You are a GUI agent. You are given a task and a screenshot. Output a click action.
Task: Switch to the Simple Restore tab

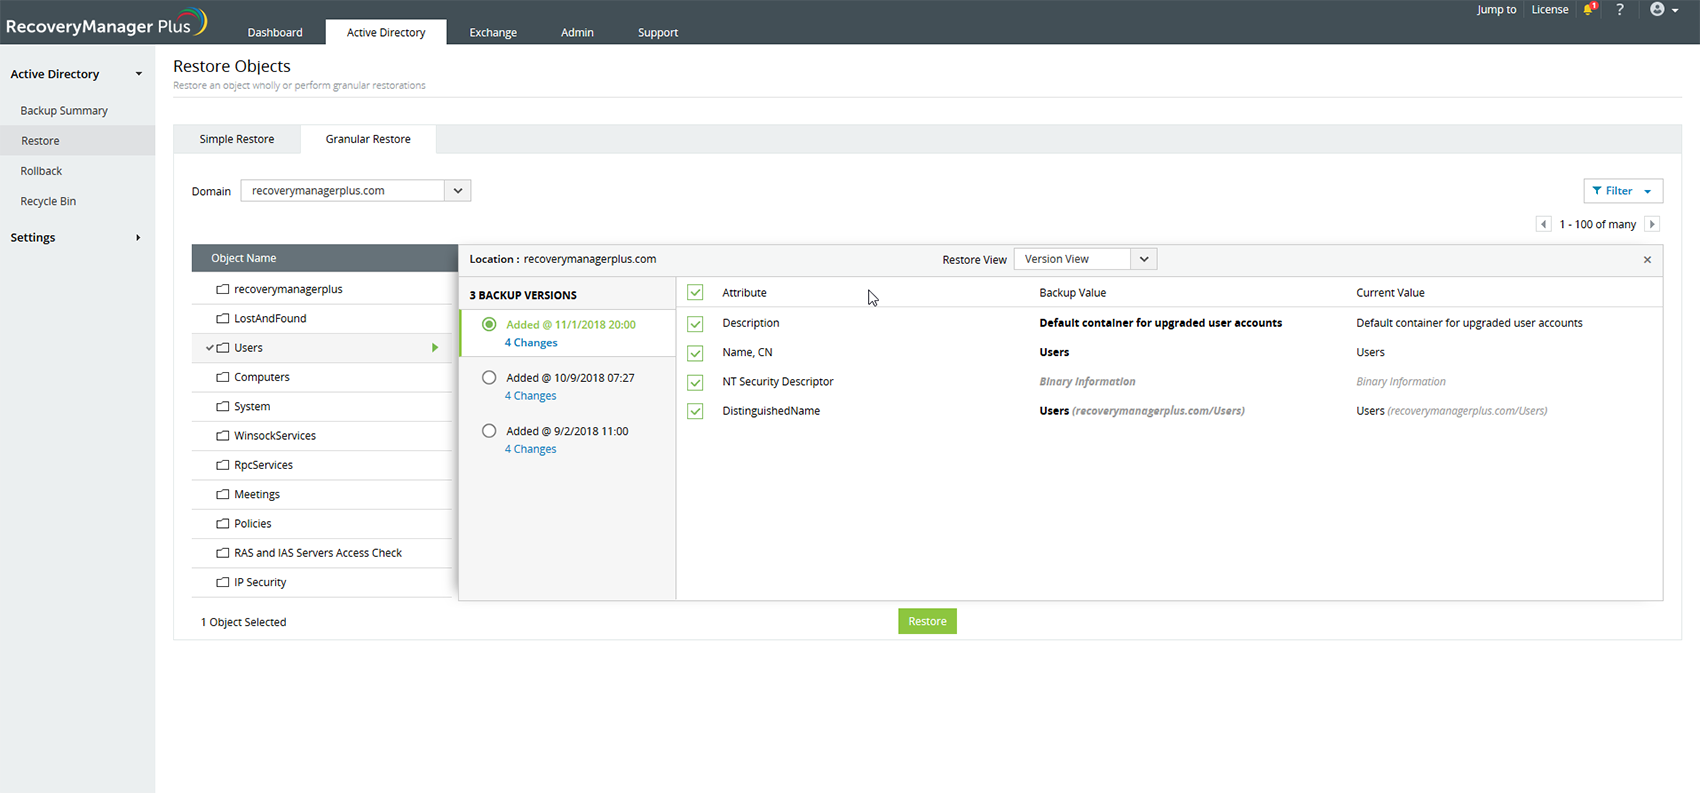click(237, 139)
